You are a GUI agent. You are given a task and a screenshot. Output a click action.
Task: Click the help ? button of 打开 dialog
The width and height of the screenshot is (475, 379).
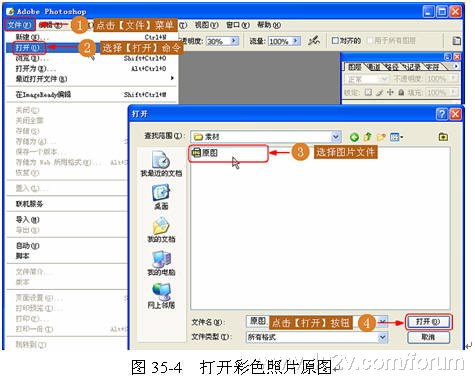point(442,114)
